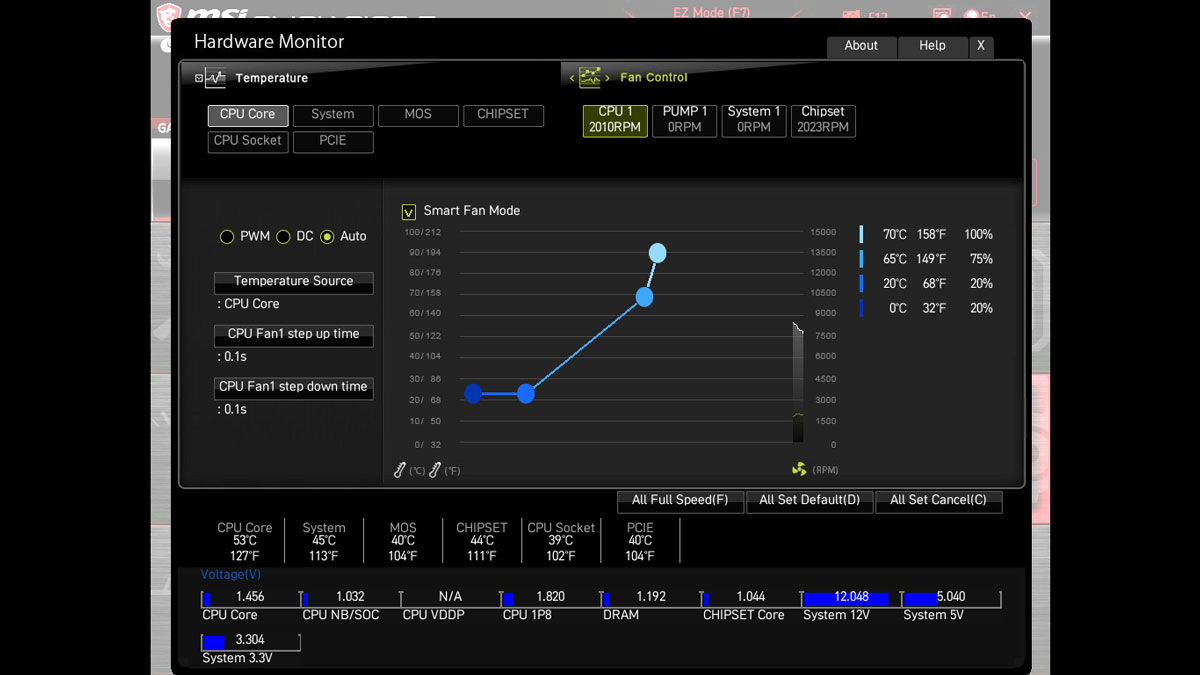Viewport: 1200px width, 675px height.
Task: Enable the Smart Fan Mode checkbox
Action: tap(408, 211)
